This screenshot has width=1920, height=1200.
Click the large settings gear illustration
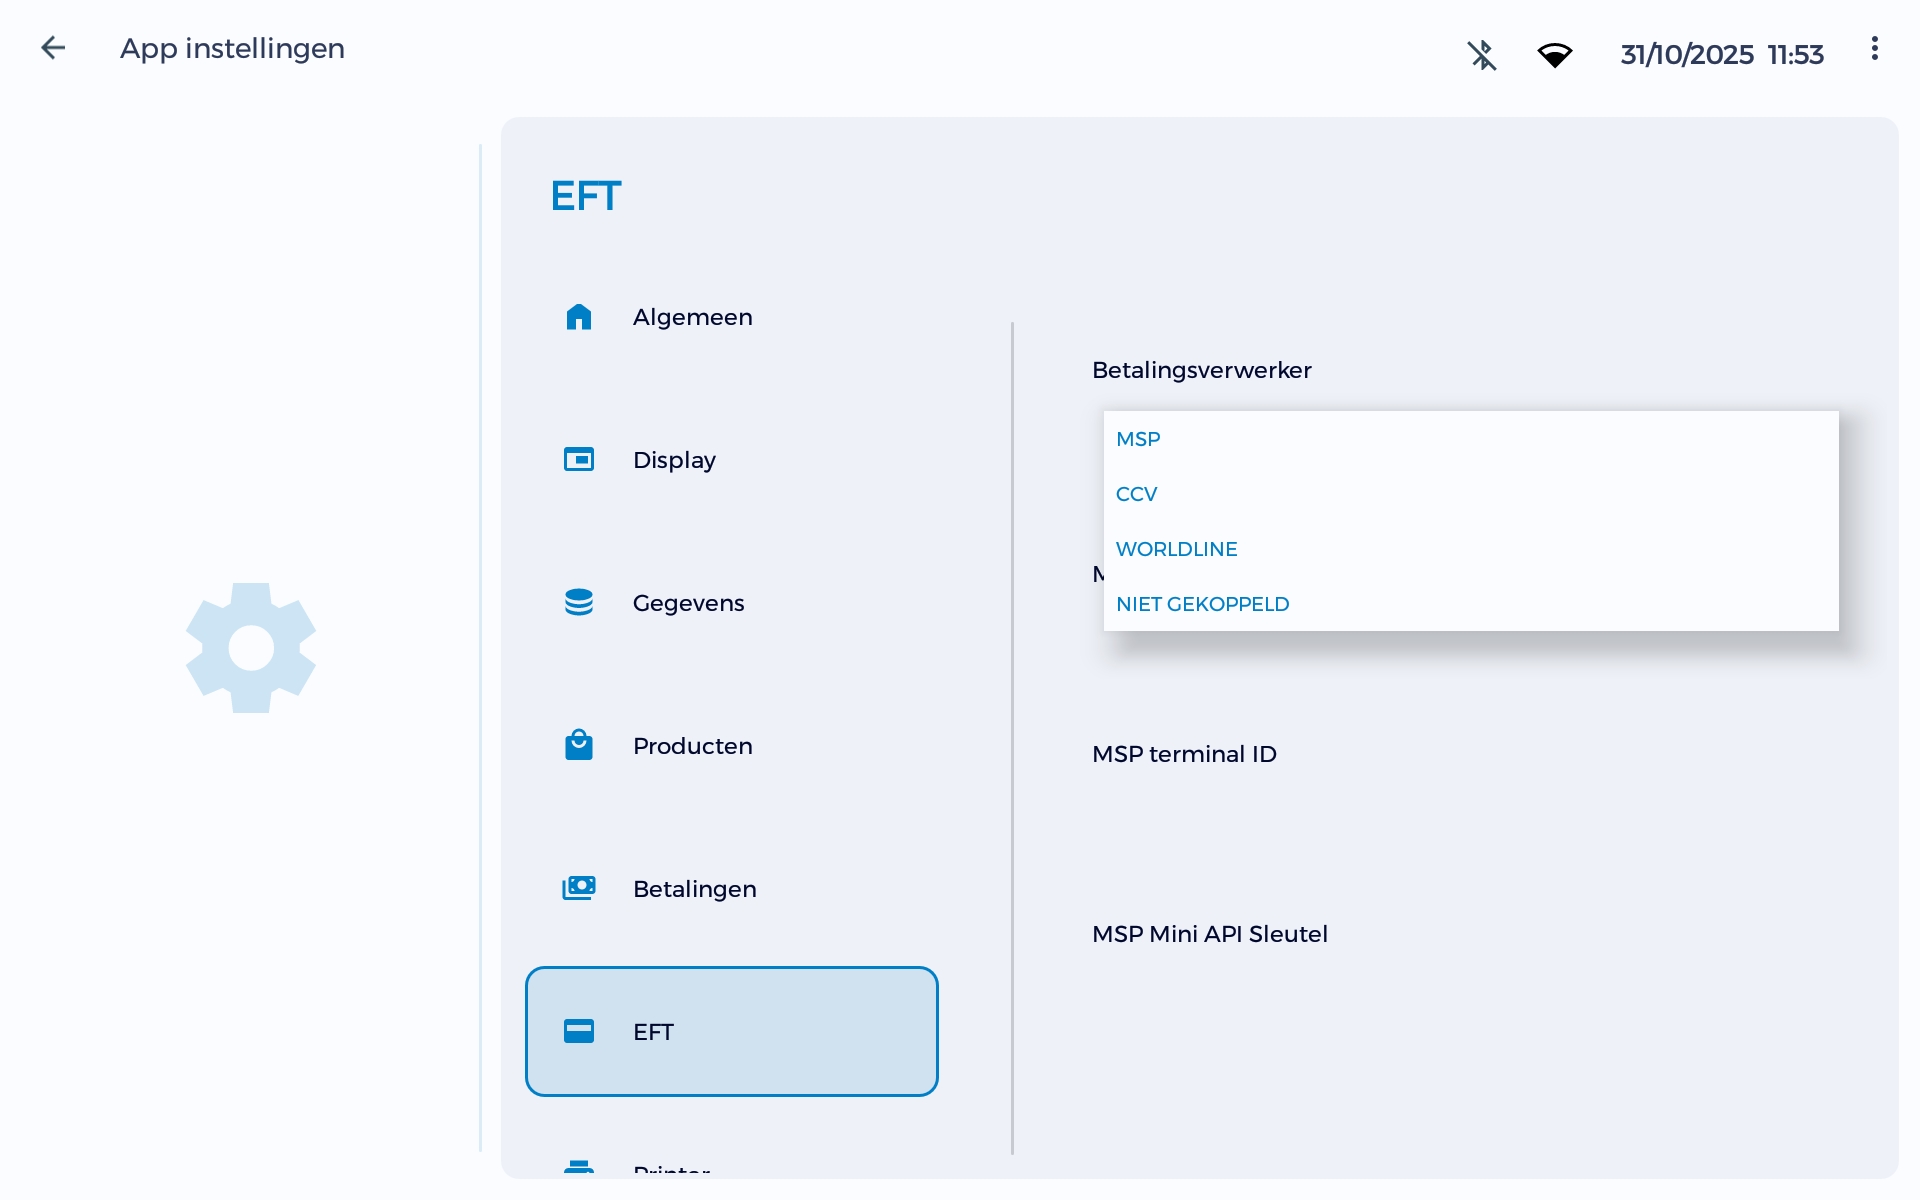point(250,647)
